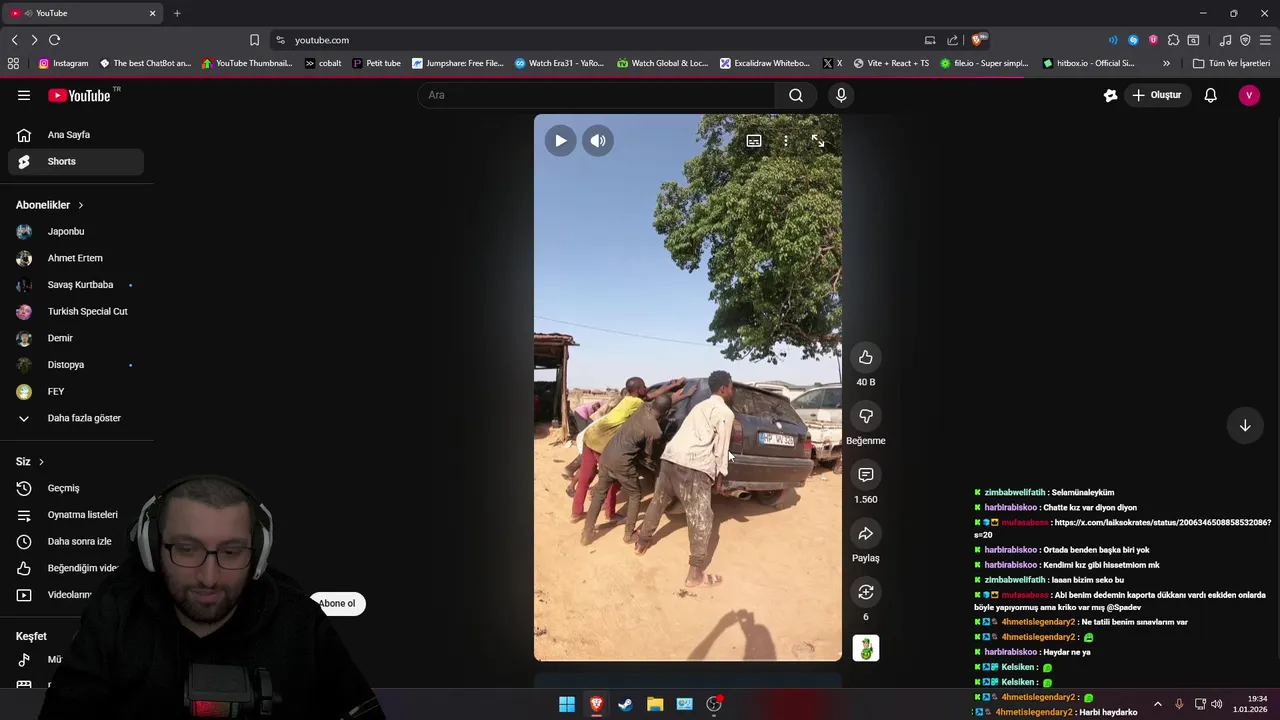
Task: Like the Short with thumbs up
Action: (866, 357)
